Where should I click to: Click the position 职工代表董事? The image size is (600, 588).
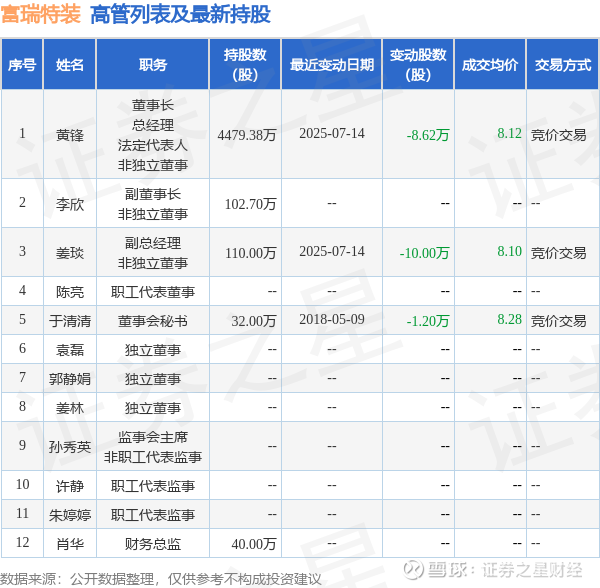153,292
